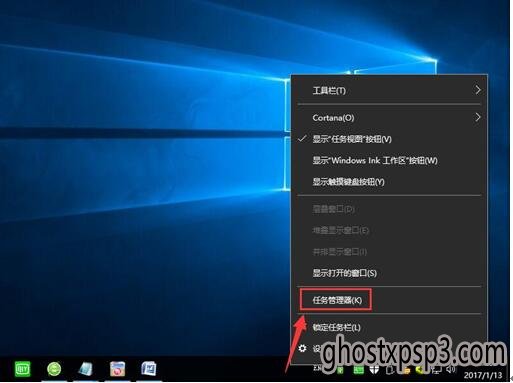513x383 pixels.
Task: Expand the 工具栏(T) submenu arrow
Action: point(478,90)
